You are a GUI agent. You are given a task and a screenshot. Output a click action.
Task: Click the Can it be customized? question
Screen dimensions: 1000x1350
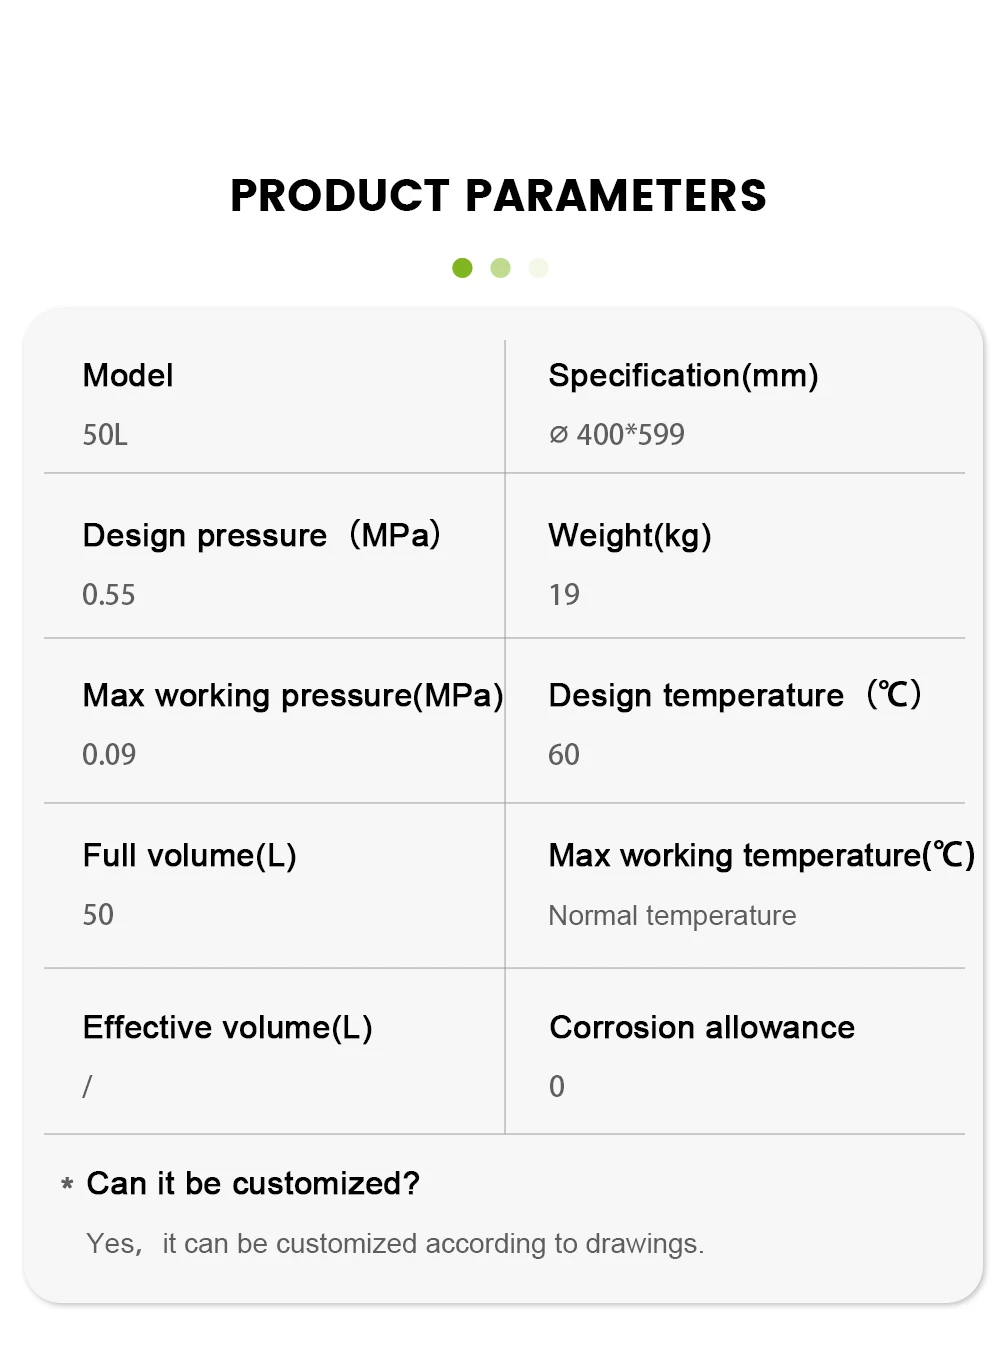coord(253,1184)
